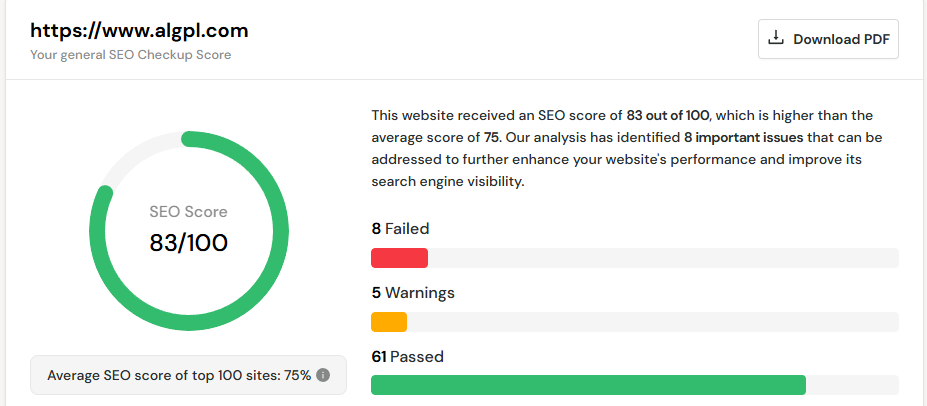Open the https://www.algpl.com heading link
This screenshot has width=927, height=406.
tap(139, 30)
